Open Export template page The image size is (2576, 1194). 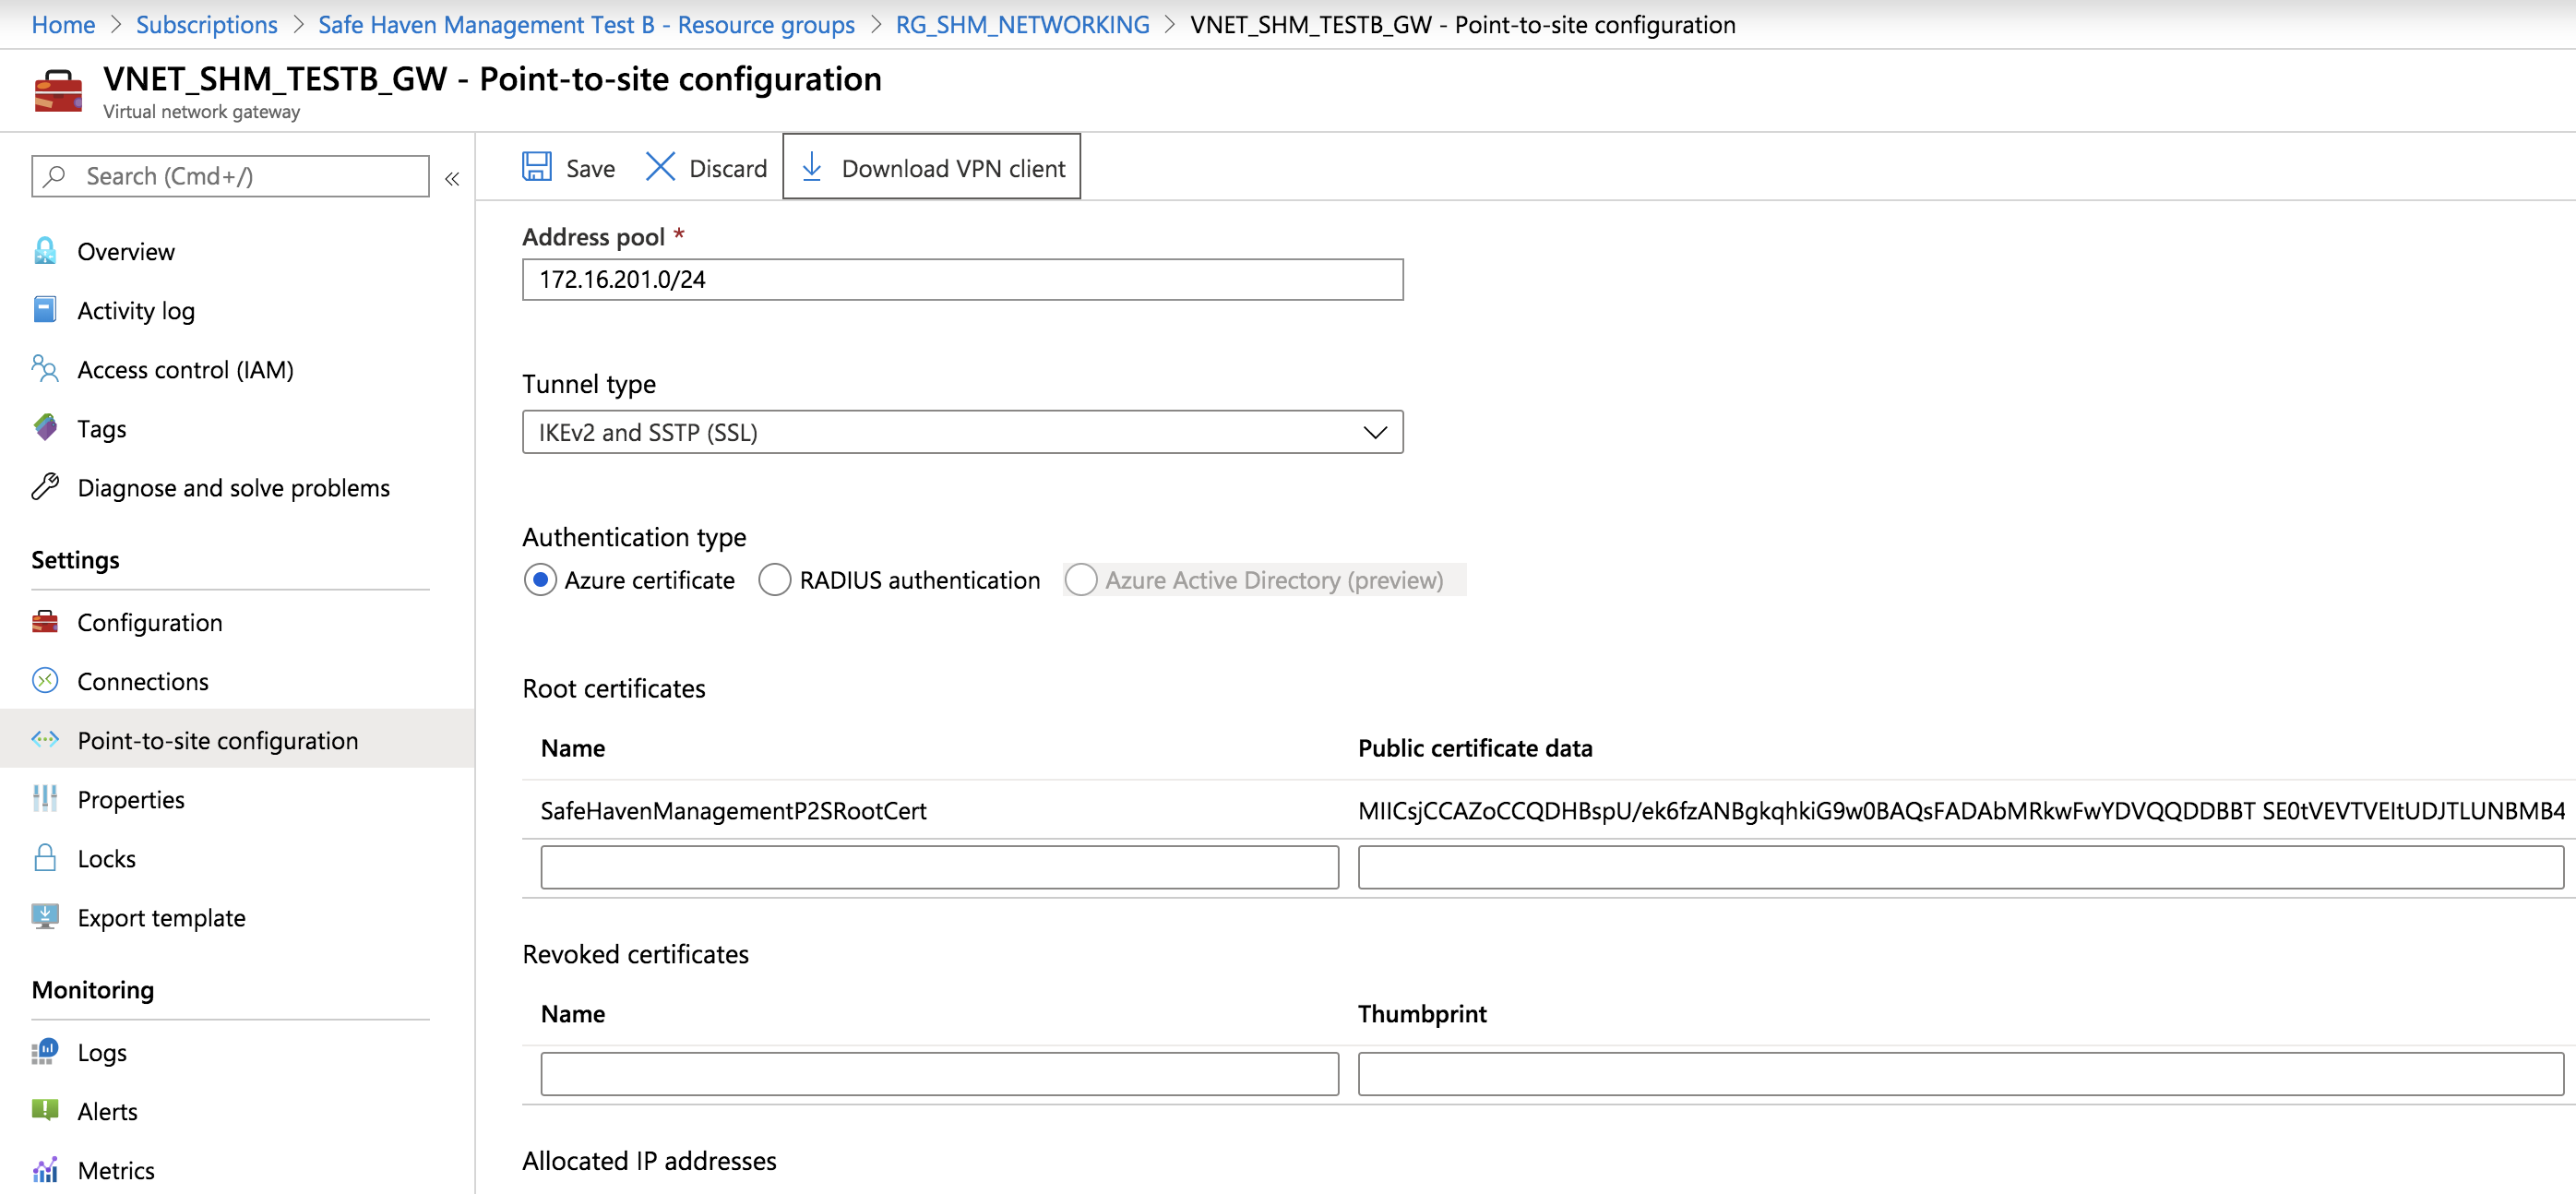tap(161, 918)
